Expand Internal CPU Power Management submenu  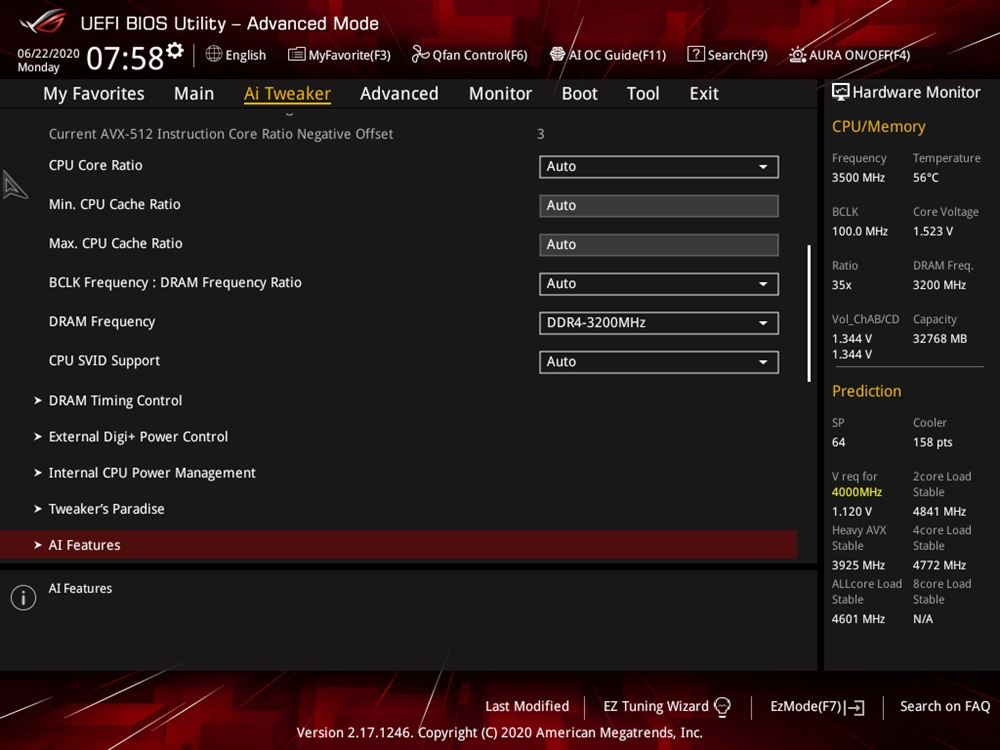point(145,473)
